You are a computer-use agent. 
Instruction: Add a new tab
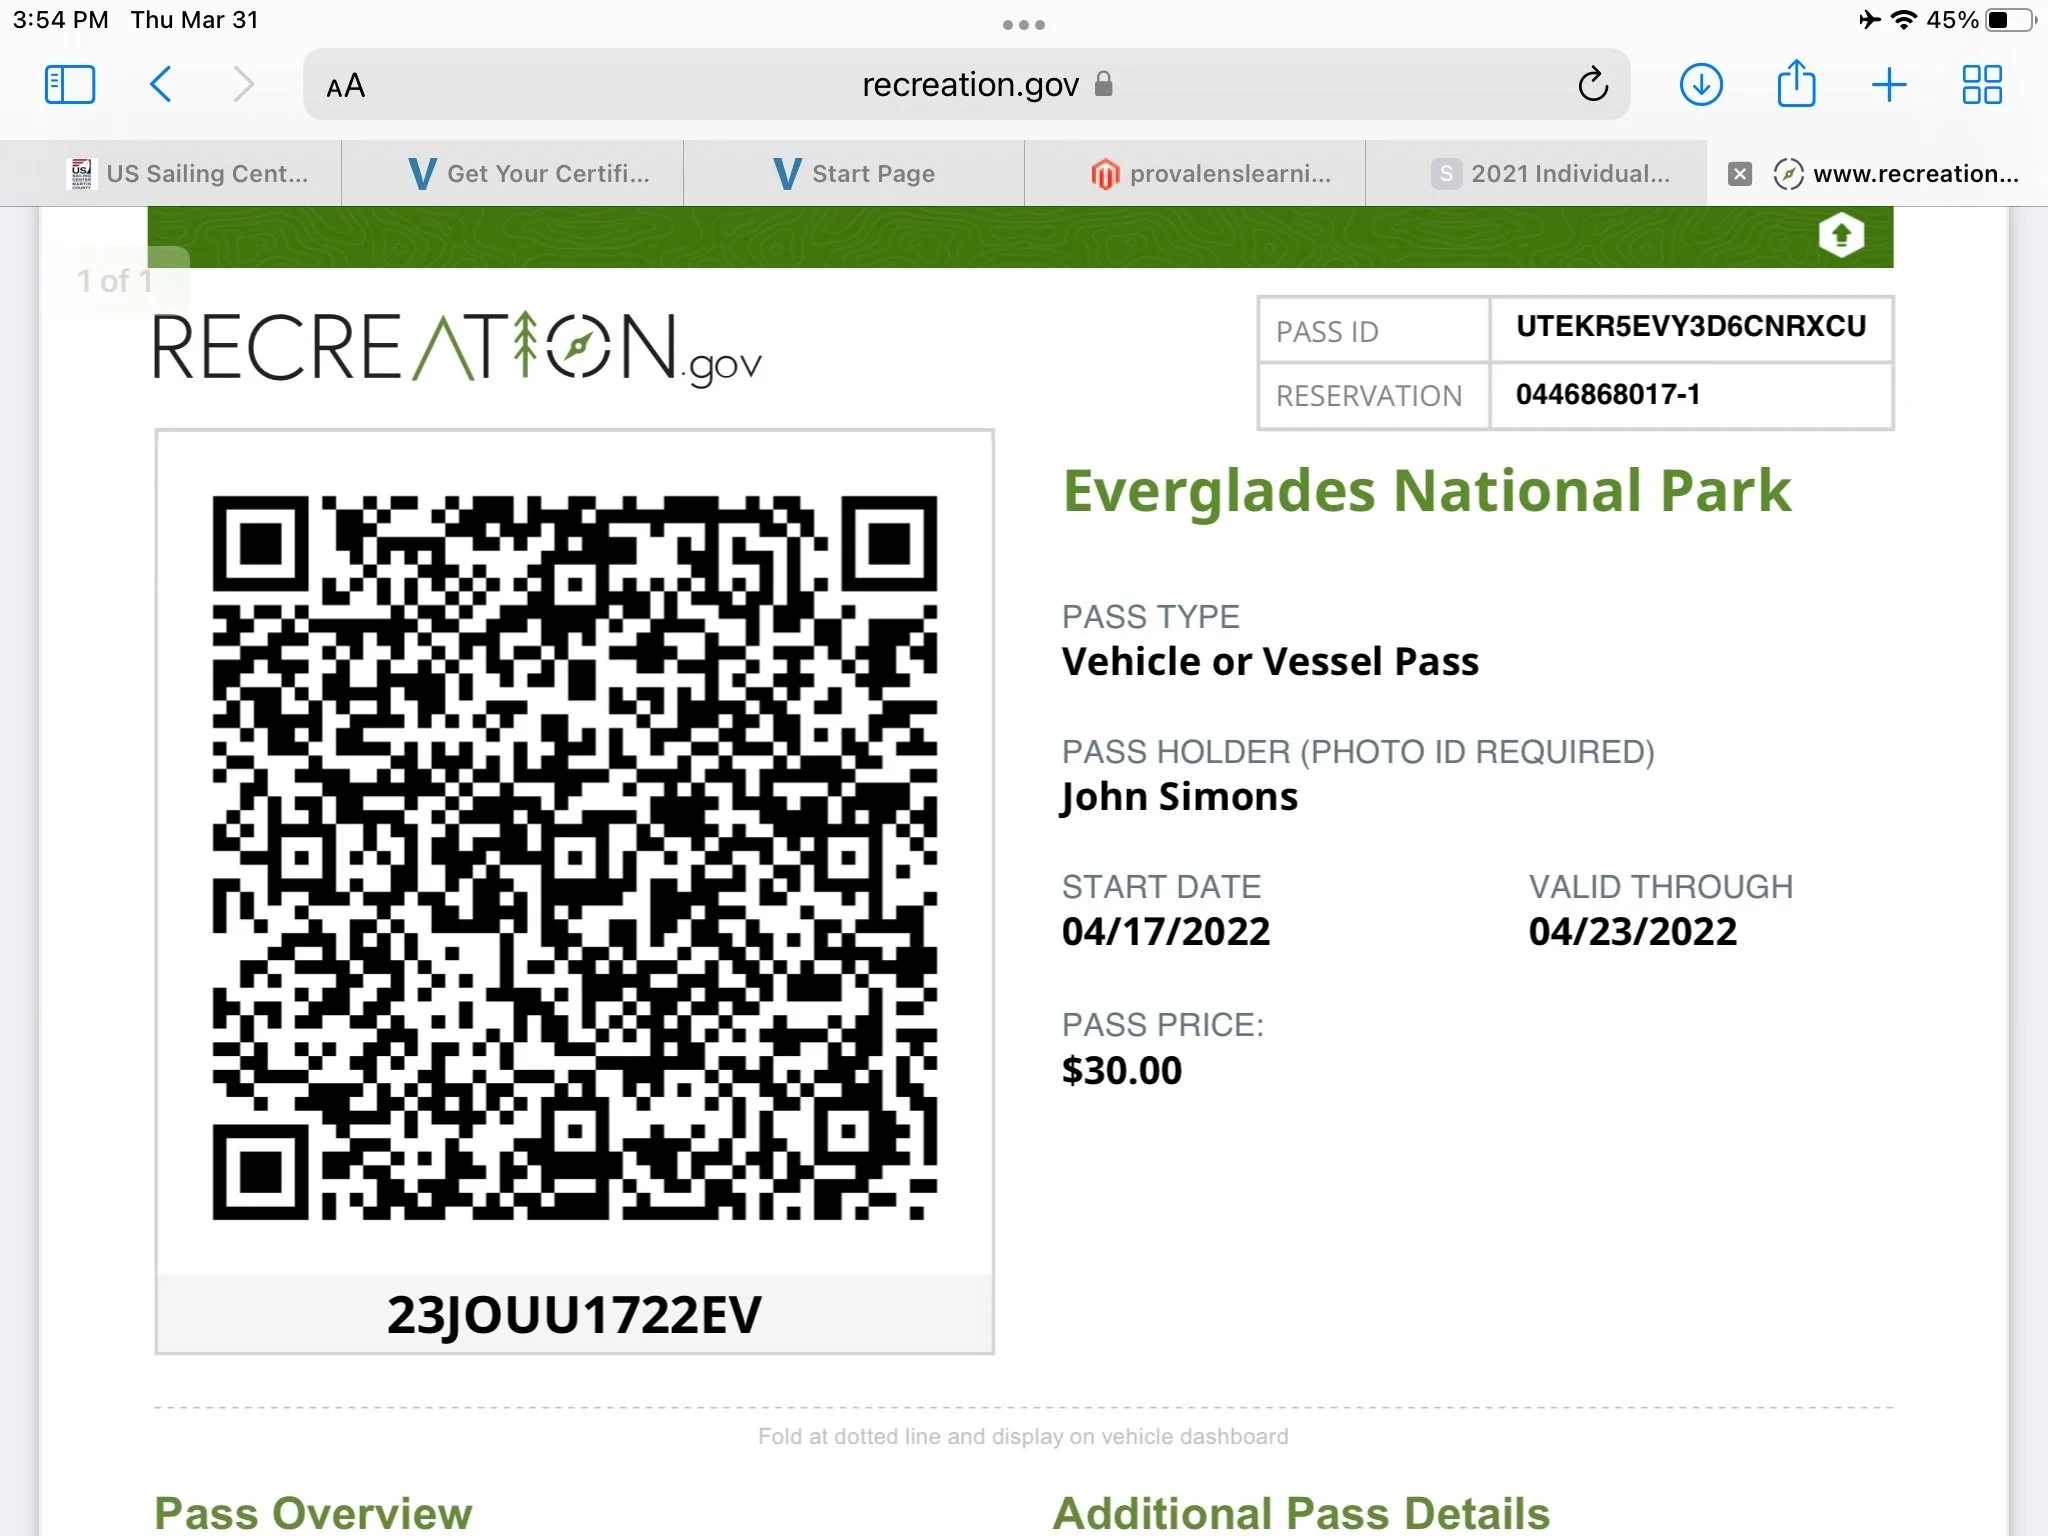point(1888,85)
